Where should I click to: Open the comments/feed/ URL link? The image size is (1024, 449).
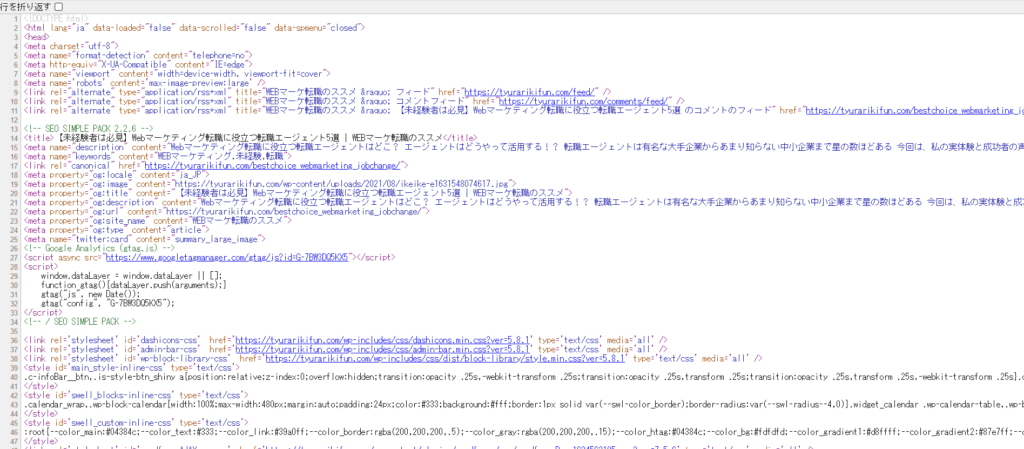tap(584, 101)
